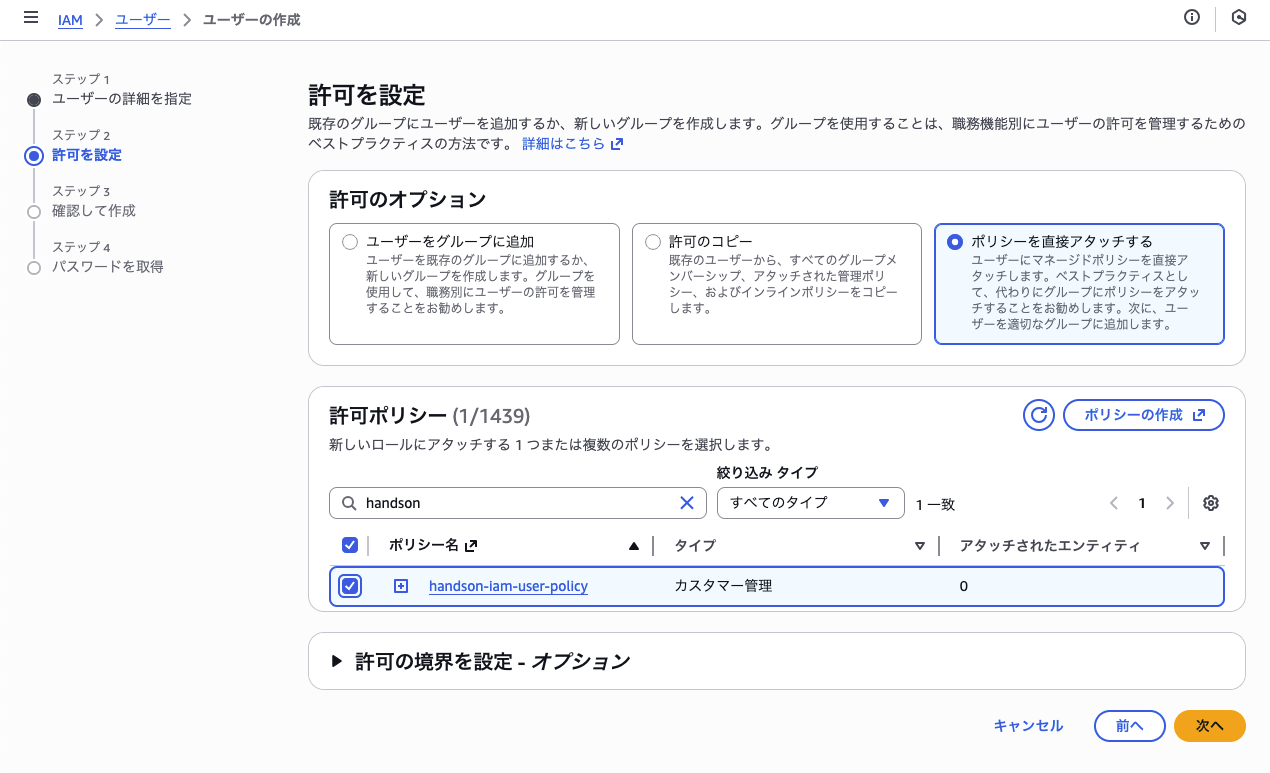
Task: Click inside the policy search field
Action: point(500,503)
